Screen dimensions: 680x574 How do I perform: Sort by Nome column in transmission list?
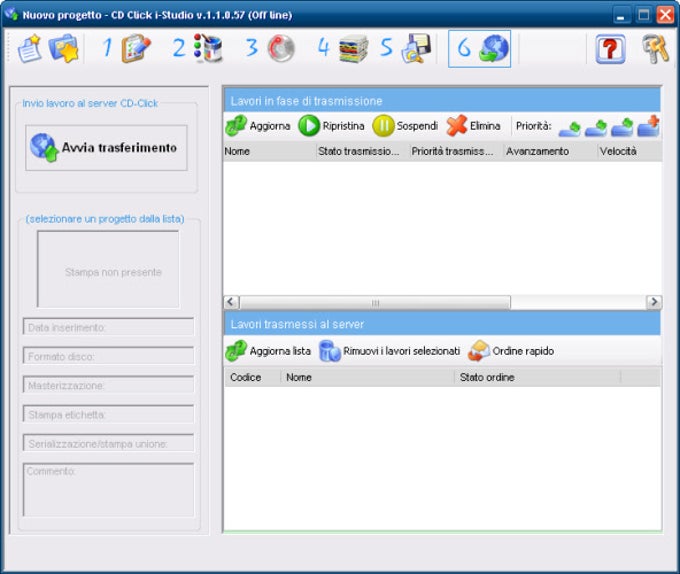coord(270,151)
